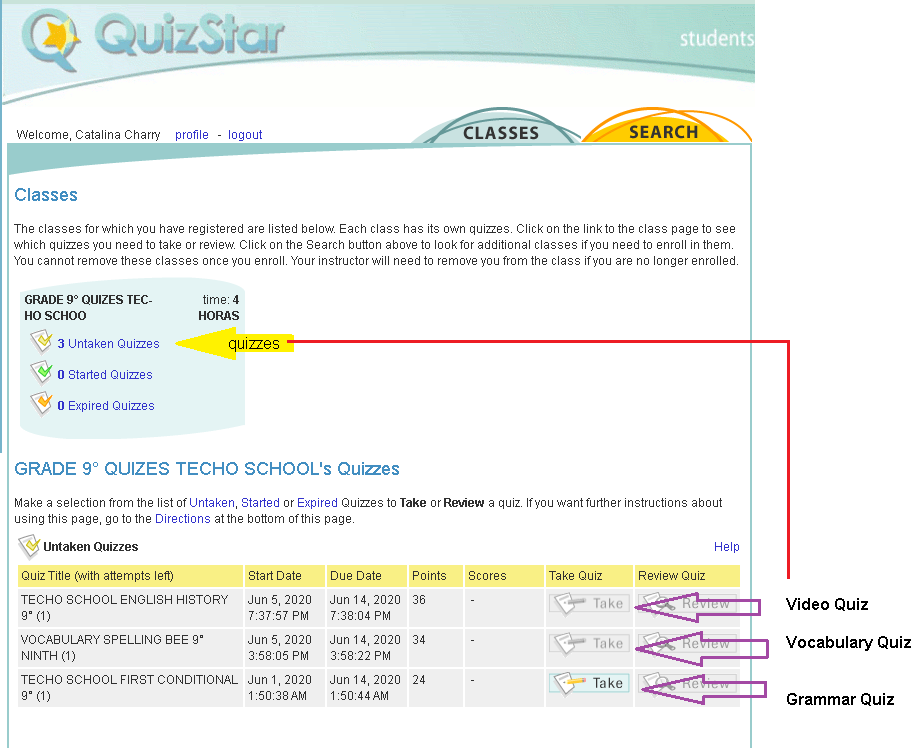Screen dimensions: 914x751
Task: Review the VOCABULARY SPELLING BEE quiz
Action: click(687, 643)
